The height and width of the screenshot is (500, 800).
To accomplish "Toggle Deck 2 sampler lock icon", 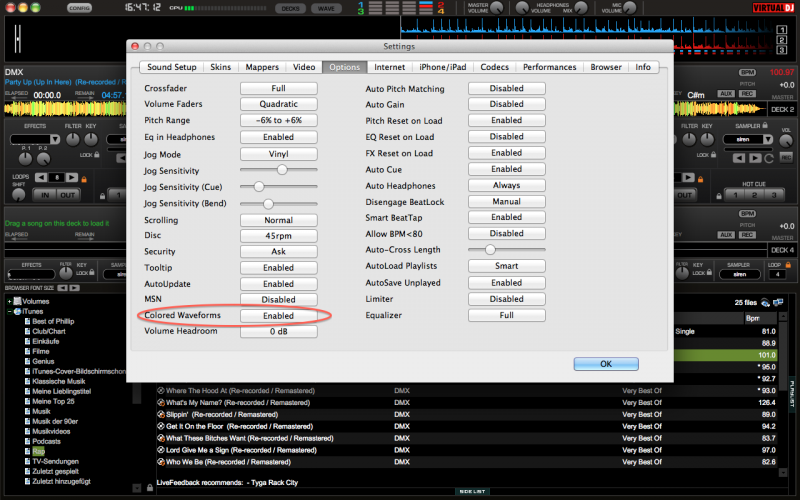I will (764, 126).
